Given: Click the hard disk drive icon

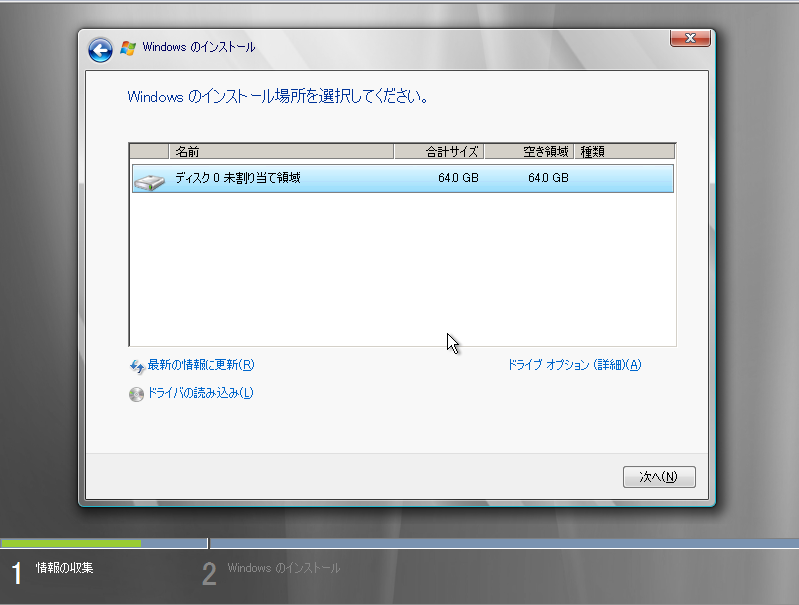Looking at the screenshot, I should pyautogui.click(x=149, y=181).
